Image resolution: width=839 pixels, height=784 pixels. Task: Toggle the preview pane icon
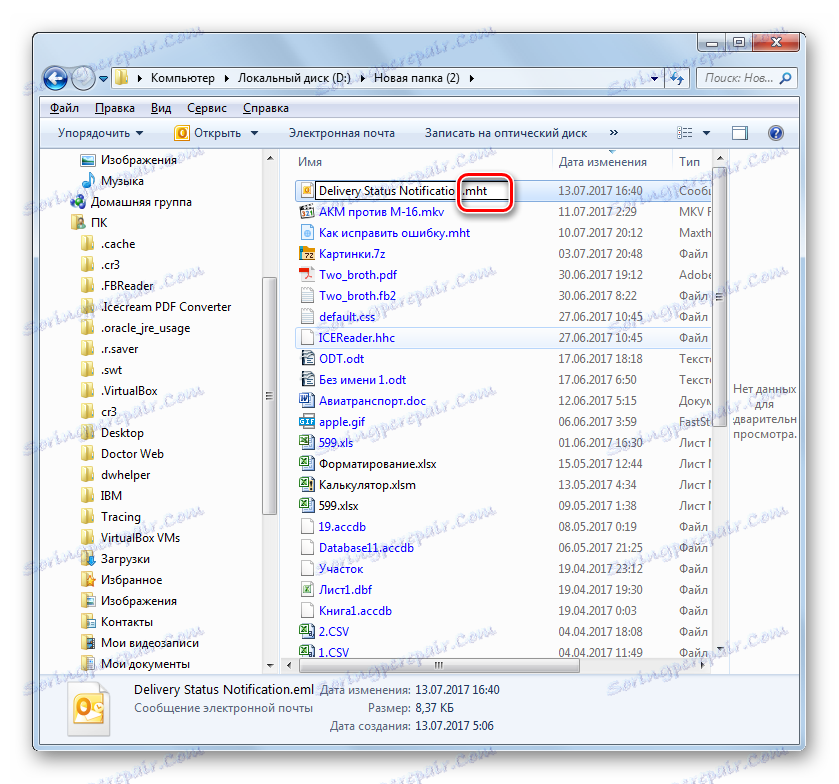pos(739,133)
